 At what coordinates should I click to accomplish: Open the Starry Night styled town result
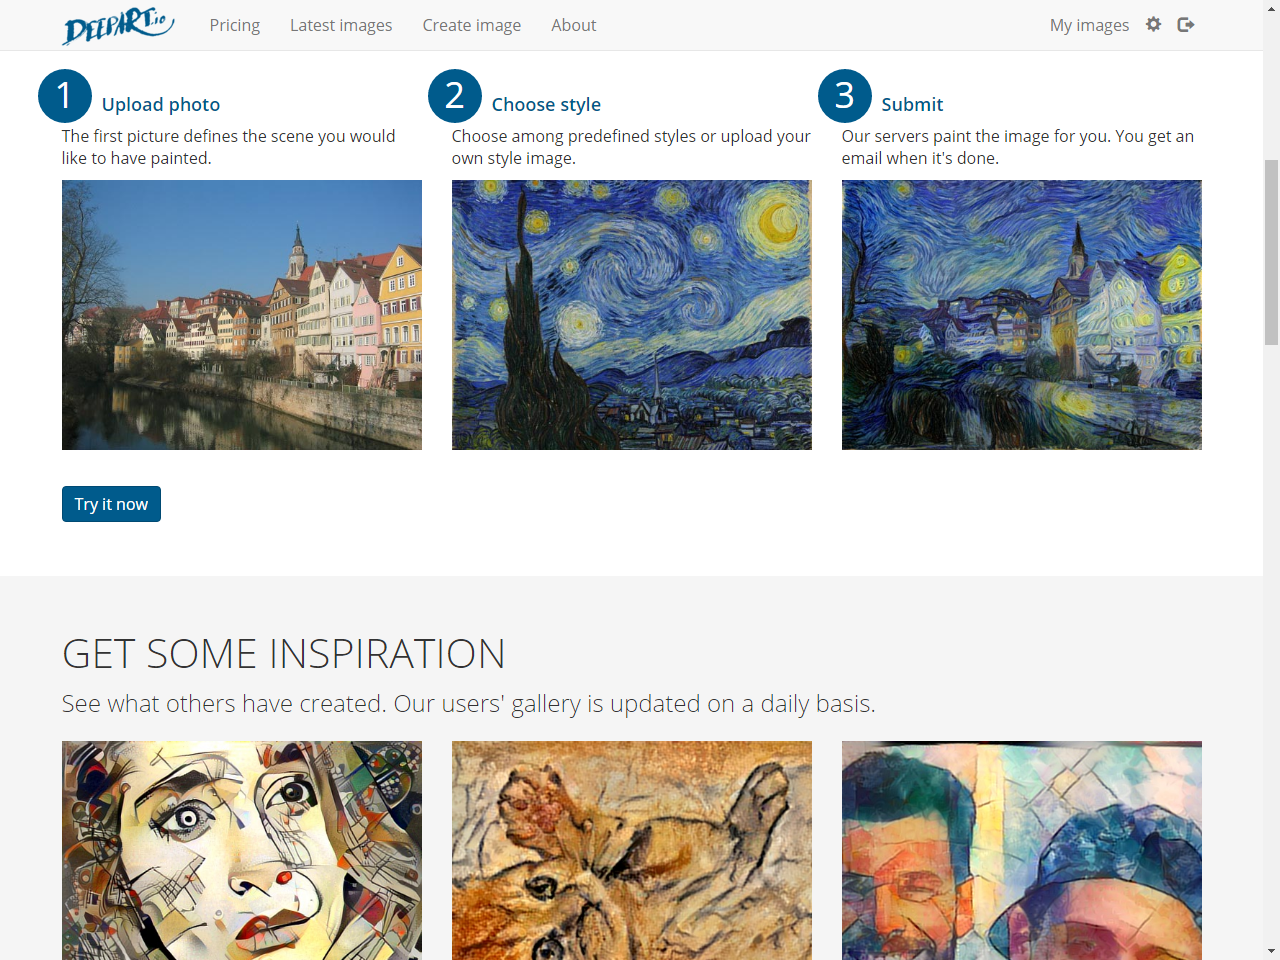[1022, 315]
